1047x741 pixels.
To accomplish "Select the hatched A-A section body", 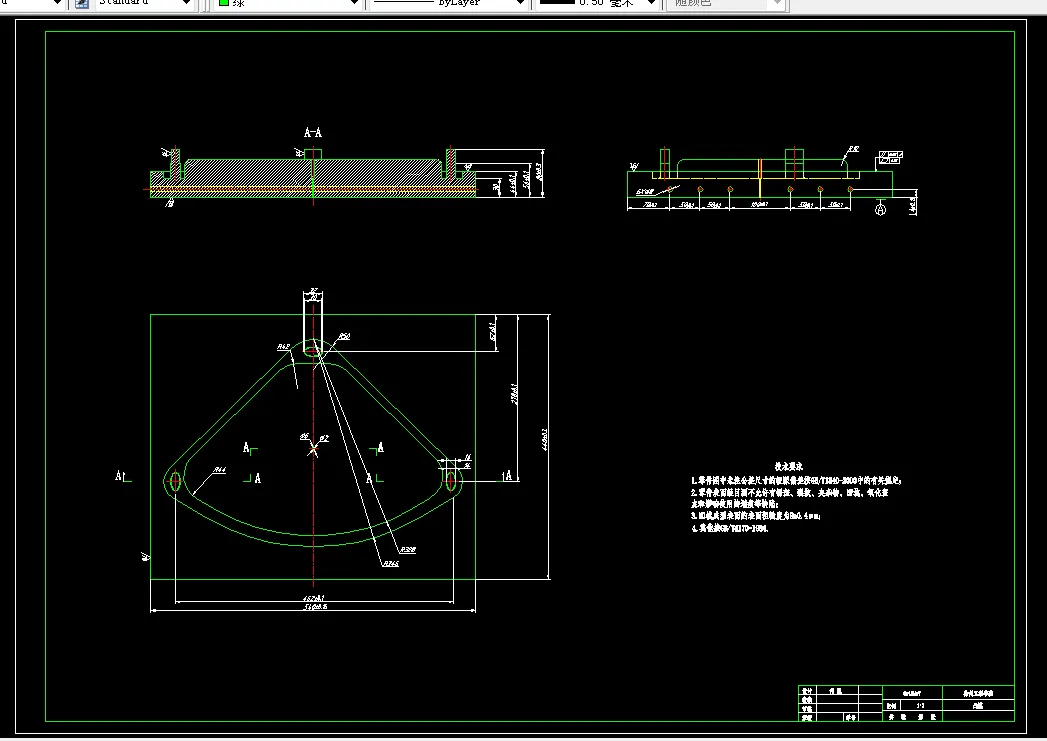I will pos(312,178).
